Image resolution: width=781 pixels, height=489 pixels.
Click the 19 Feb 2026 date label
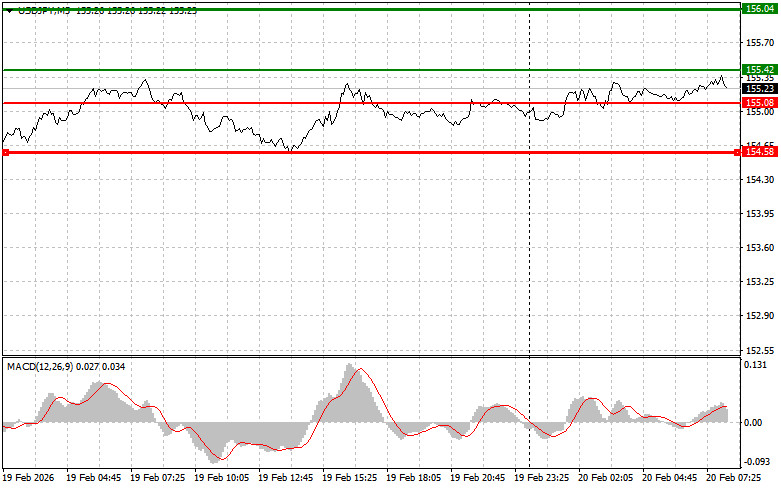click(30, 478)
